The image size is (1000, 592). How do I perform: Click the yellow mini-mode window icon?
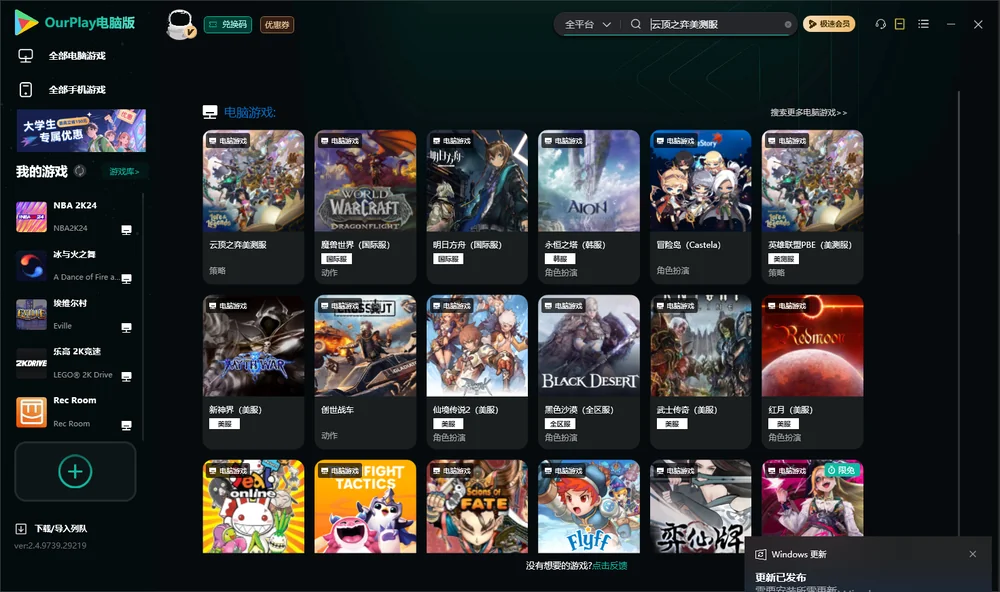(x=899, y=24)
